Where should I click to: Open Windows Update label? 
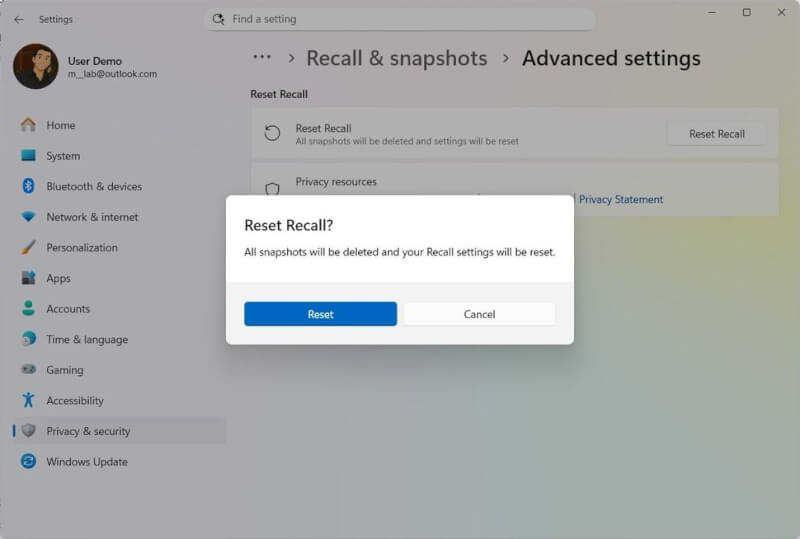pos(87,462)
